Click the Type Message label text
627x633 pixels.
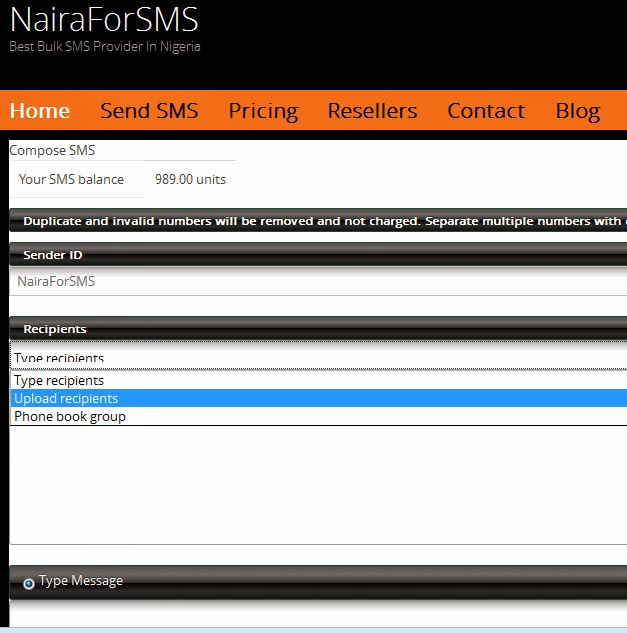pos(81,581)
